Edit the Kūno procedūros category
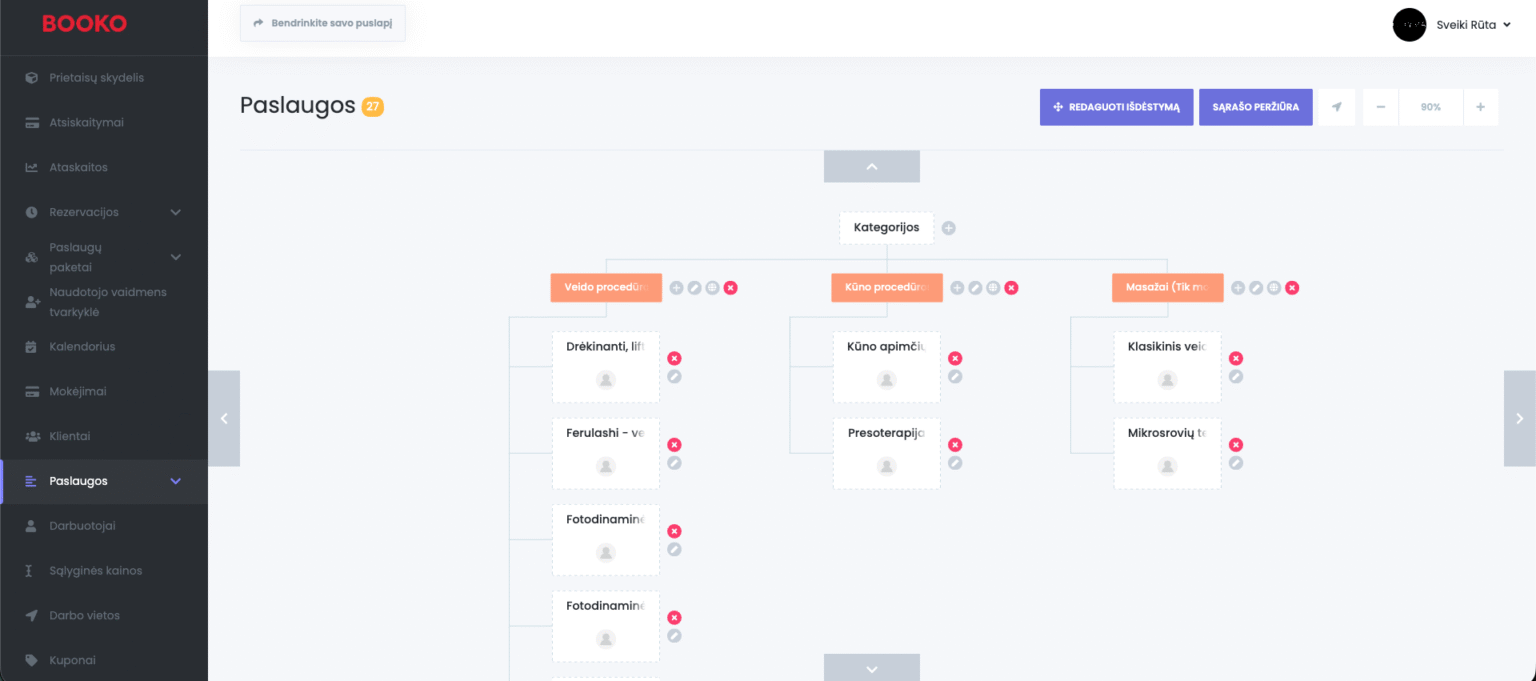This screenshot has width=1536, height=681. 975,288
